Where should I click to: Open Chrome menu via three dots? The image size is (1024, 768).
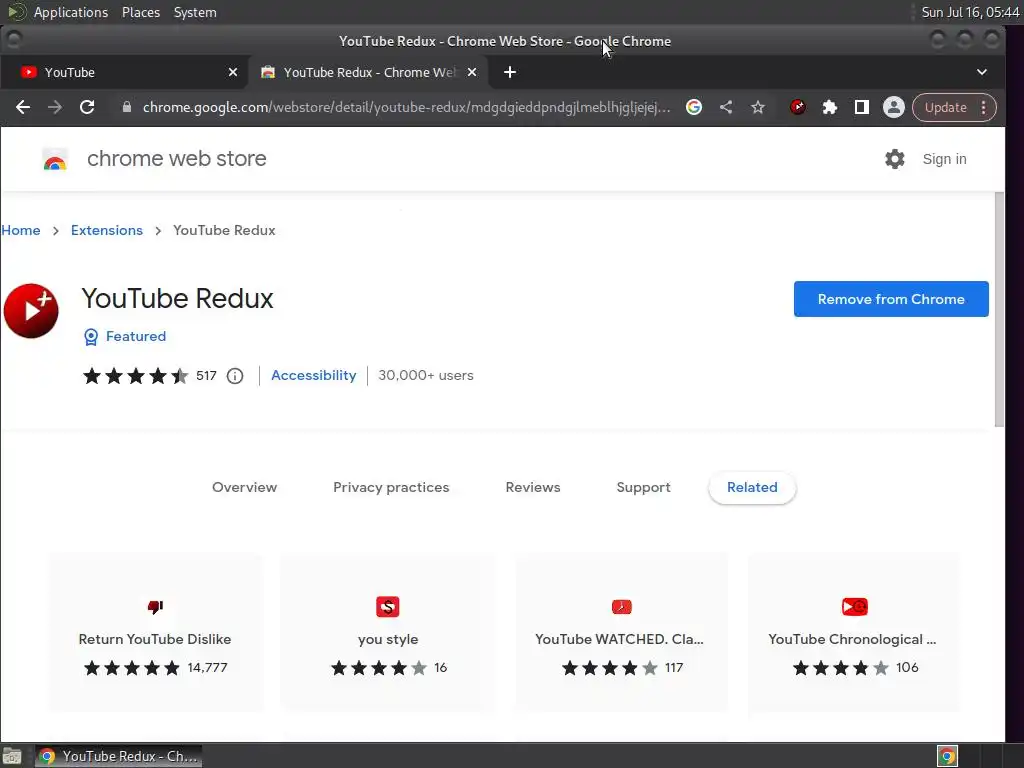984,107
